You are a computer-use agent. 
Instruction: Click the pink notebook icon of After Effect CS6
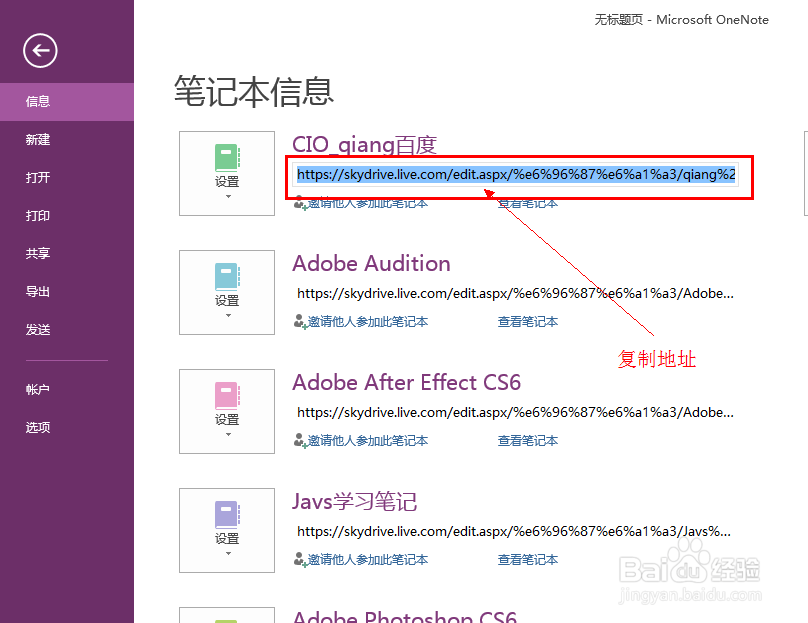click(227, 396)
